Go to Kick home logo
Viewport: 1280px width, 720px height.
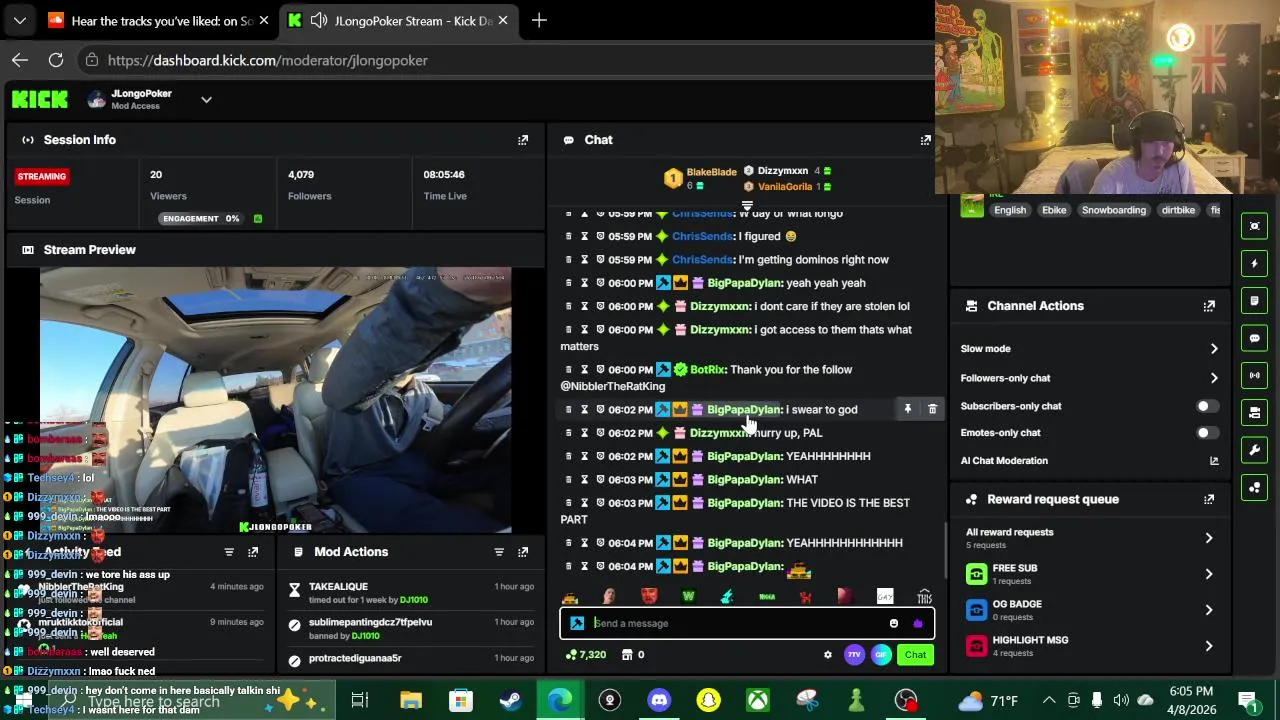[x=40, y=99]
